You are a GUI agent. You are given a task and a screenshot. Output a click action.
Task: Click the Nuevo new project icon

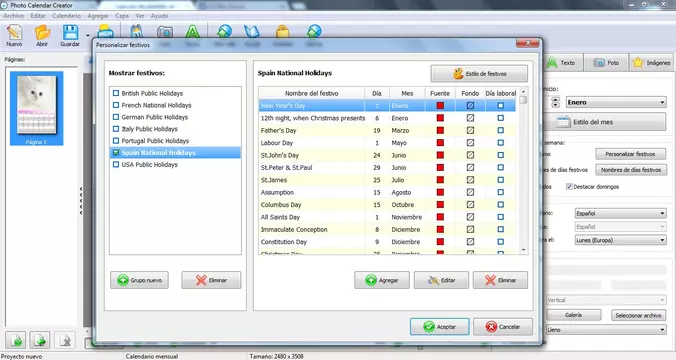[14, 35]
